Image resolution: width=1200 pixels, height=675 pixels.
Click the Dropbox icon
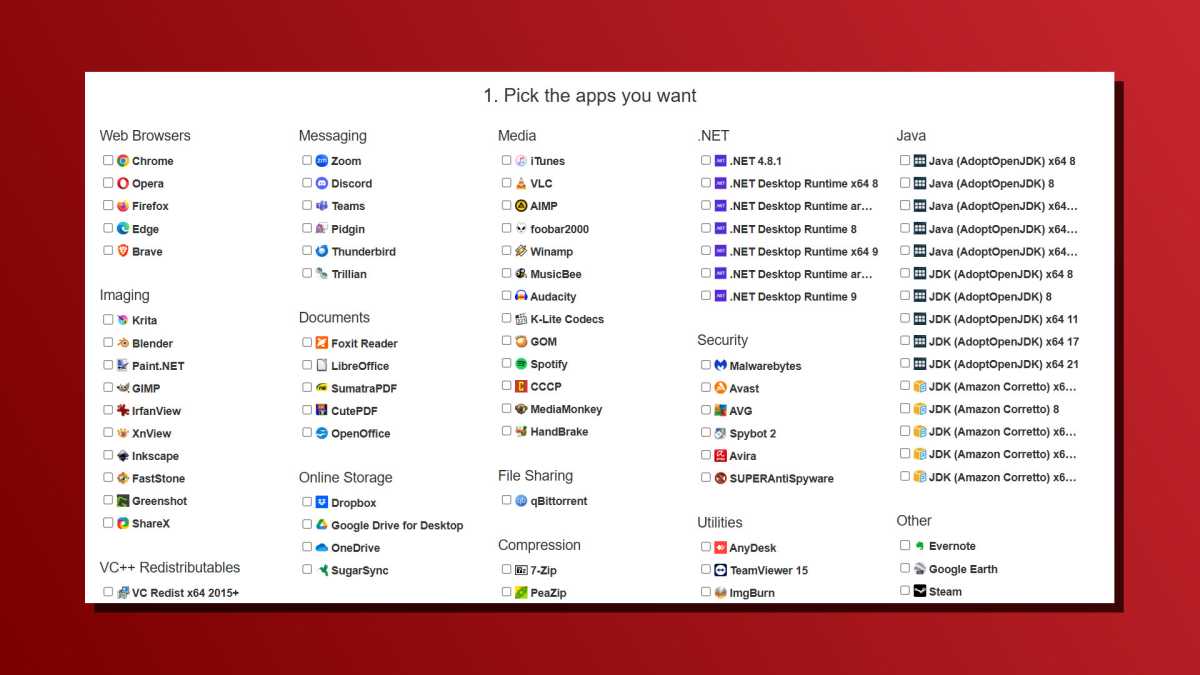(322, 502)
